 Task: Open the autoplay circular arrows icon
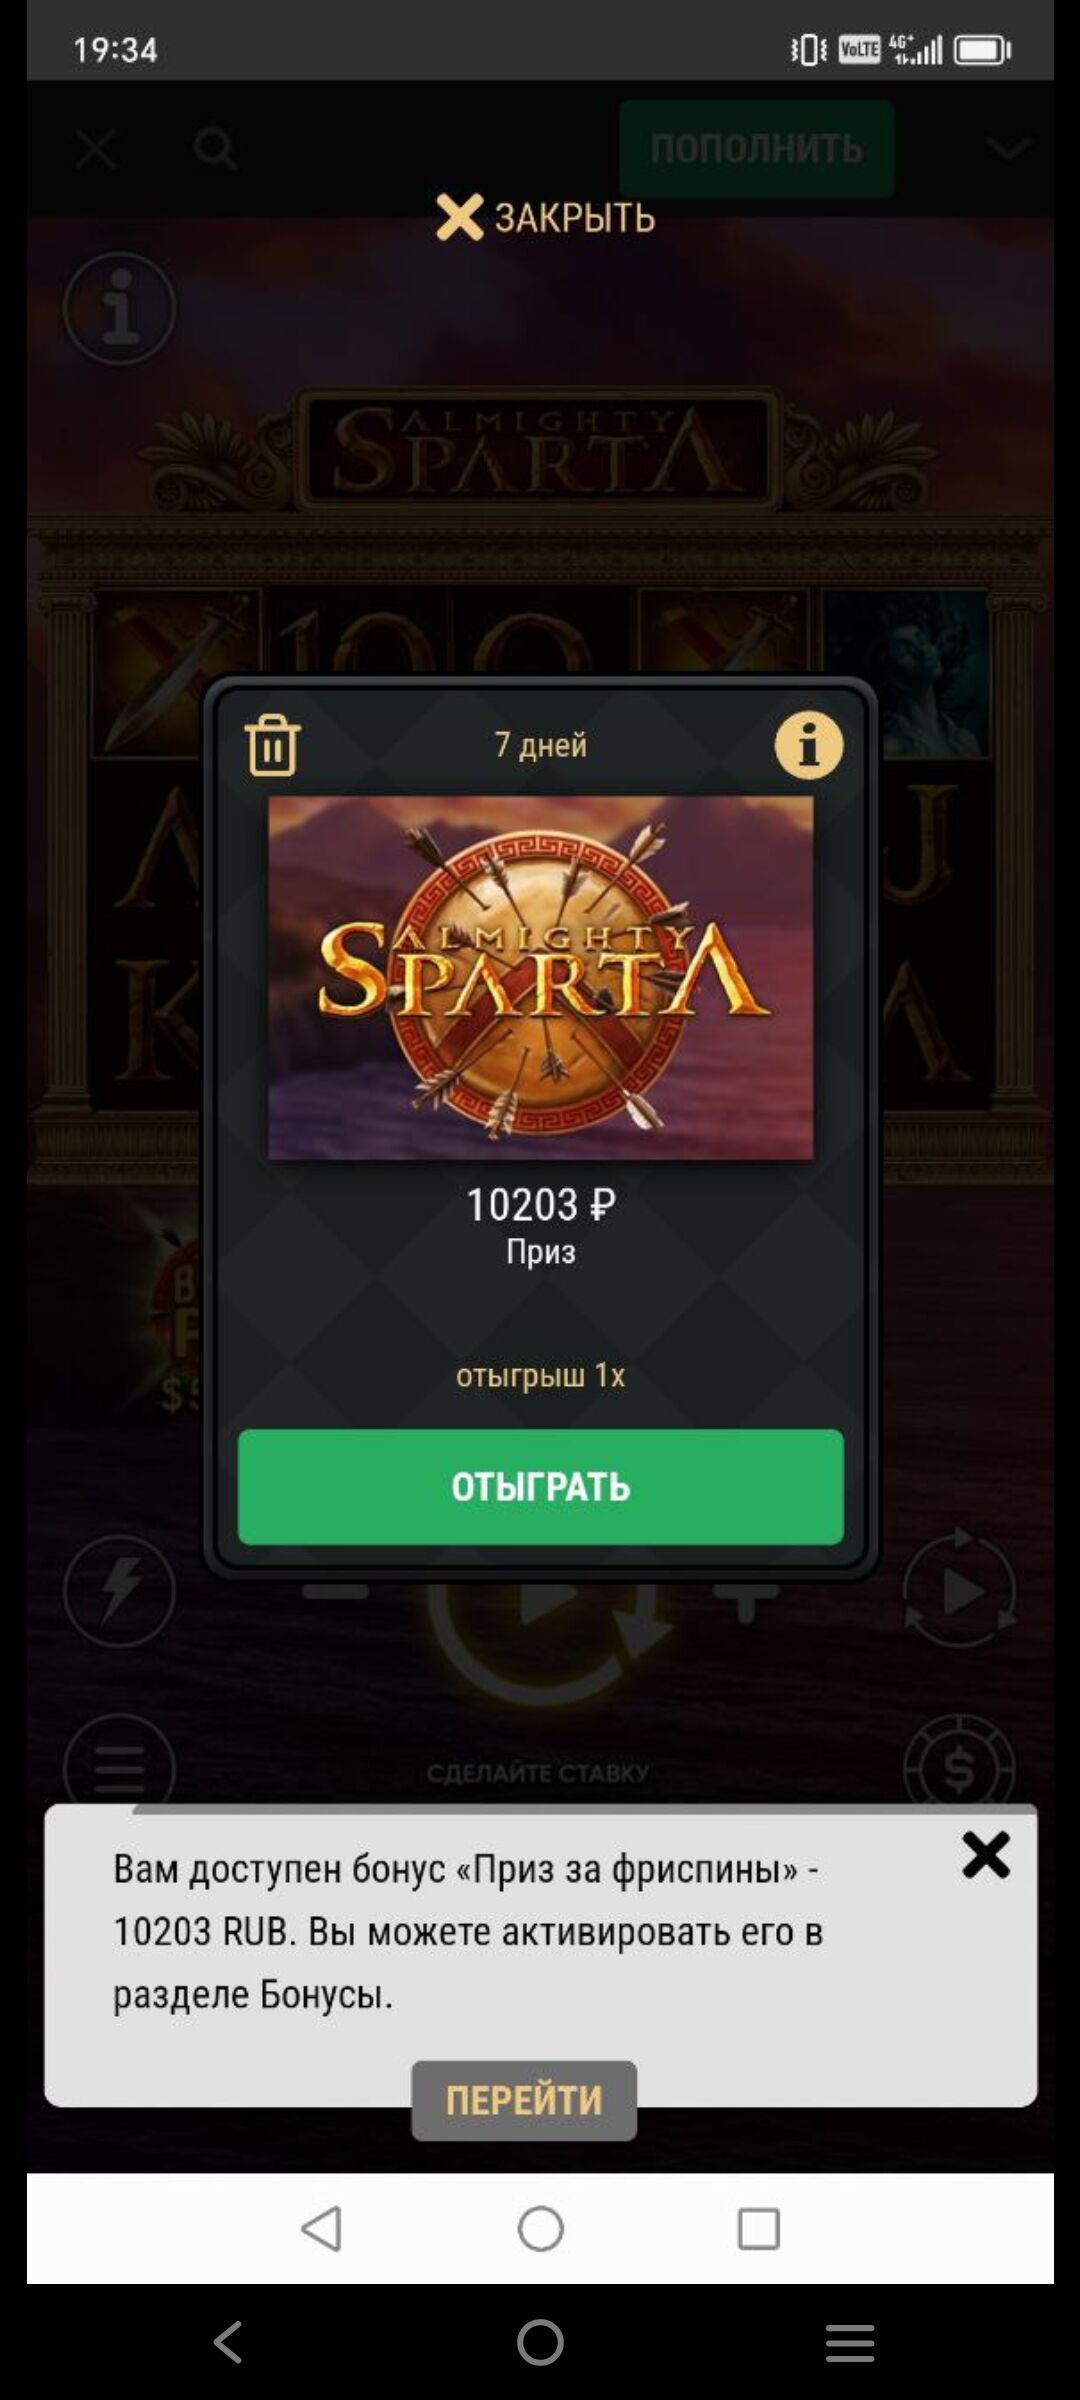958,1590
